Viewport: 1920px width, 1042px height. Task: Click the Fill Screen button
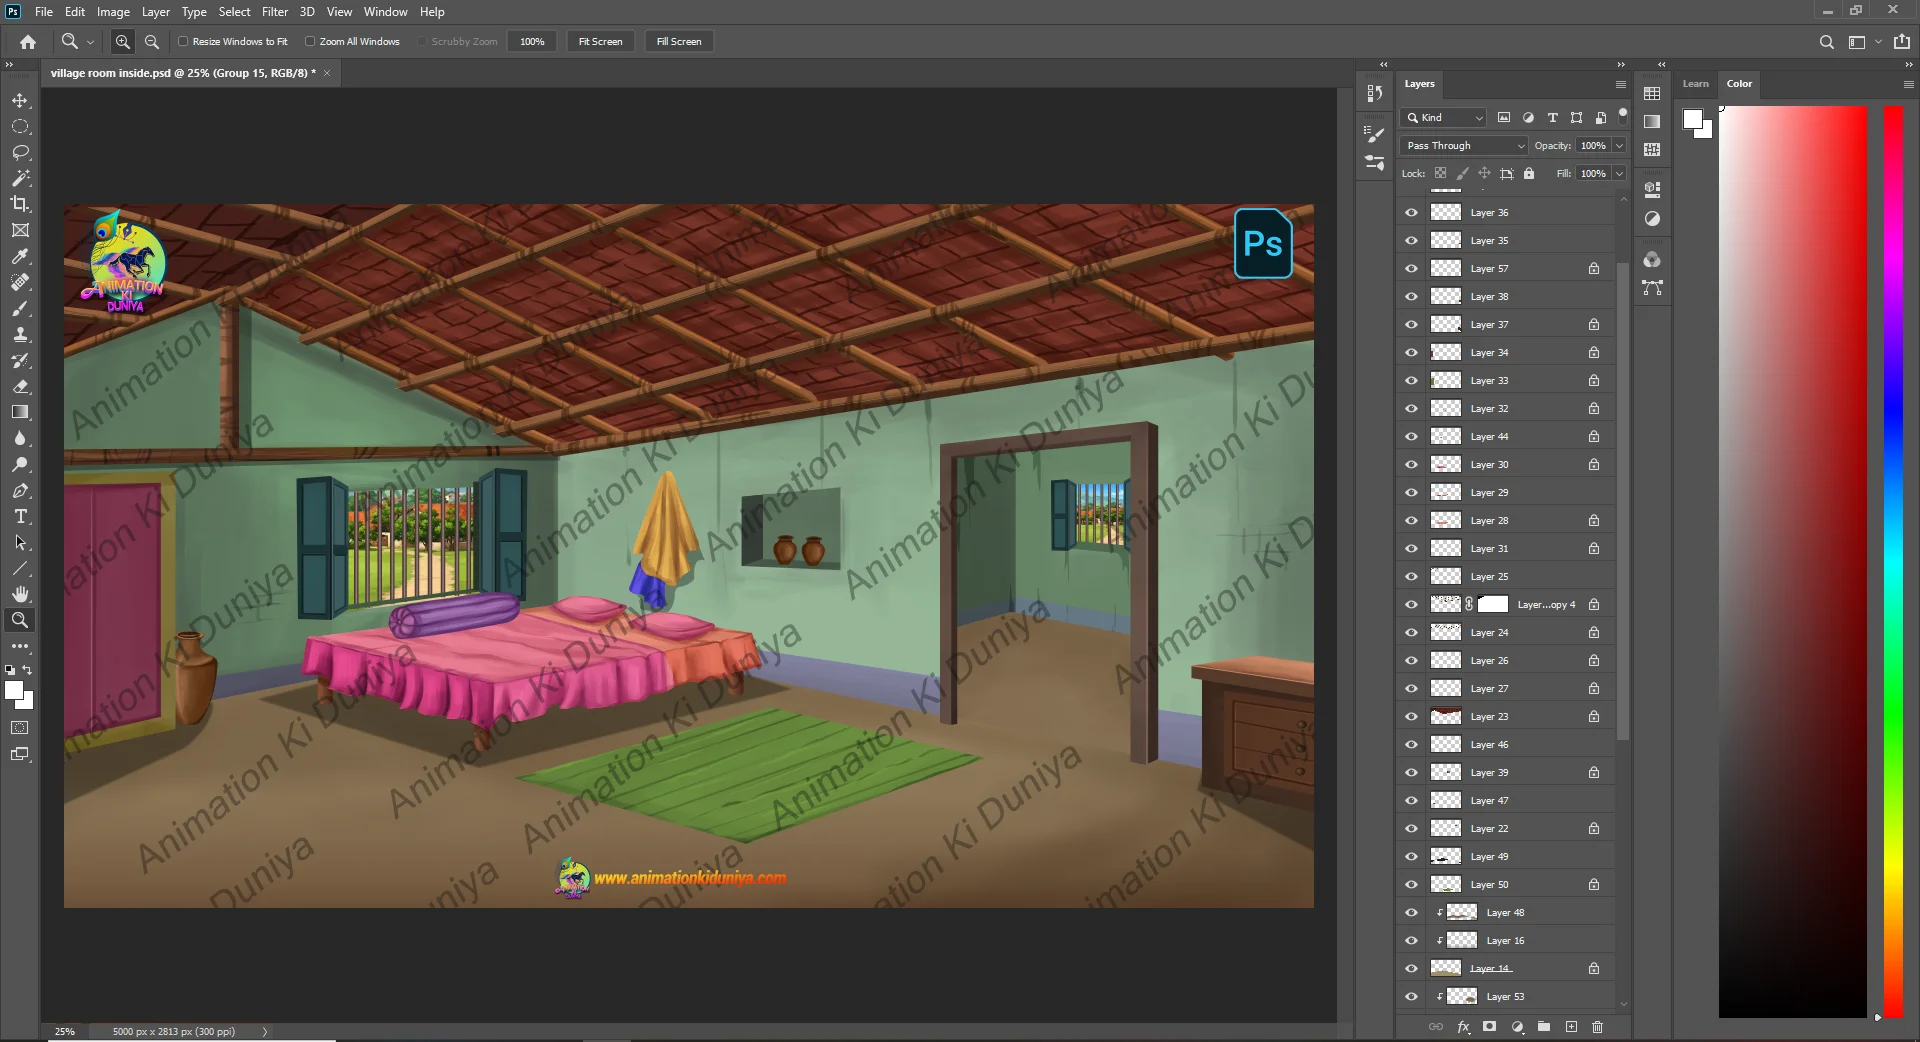point(679,42)
